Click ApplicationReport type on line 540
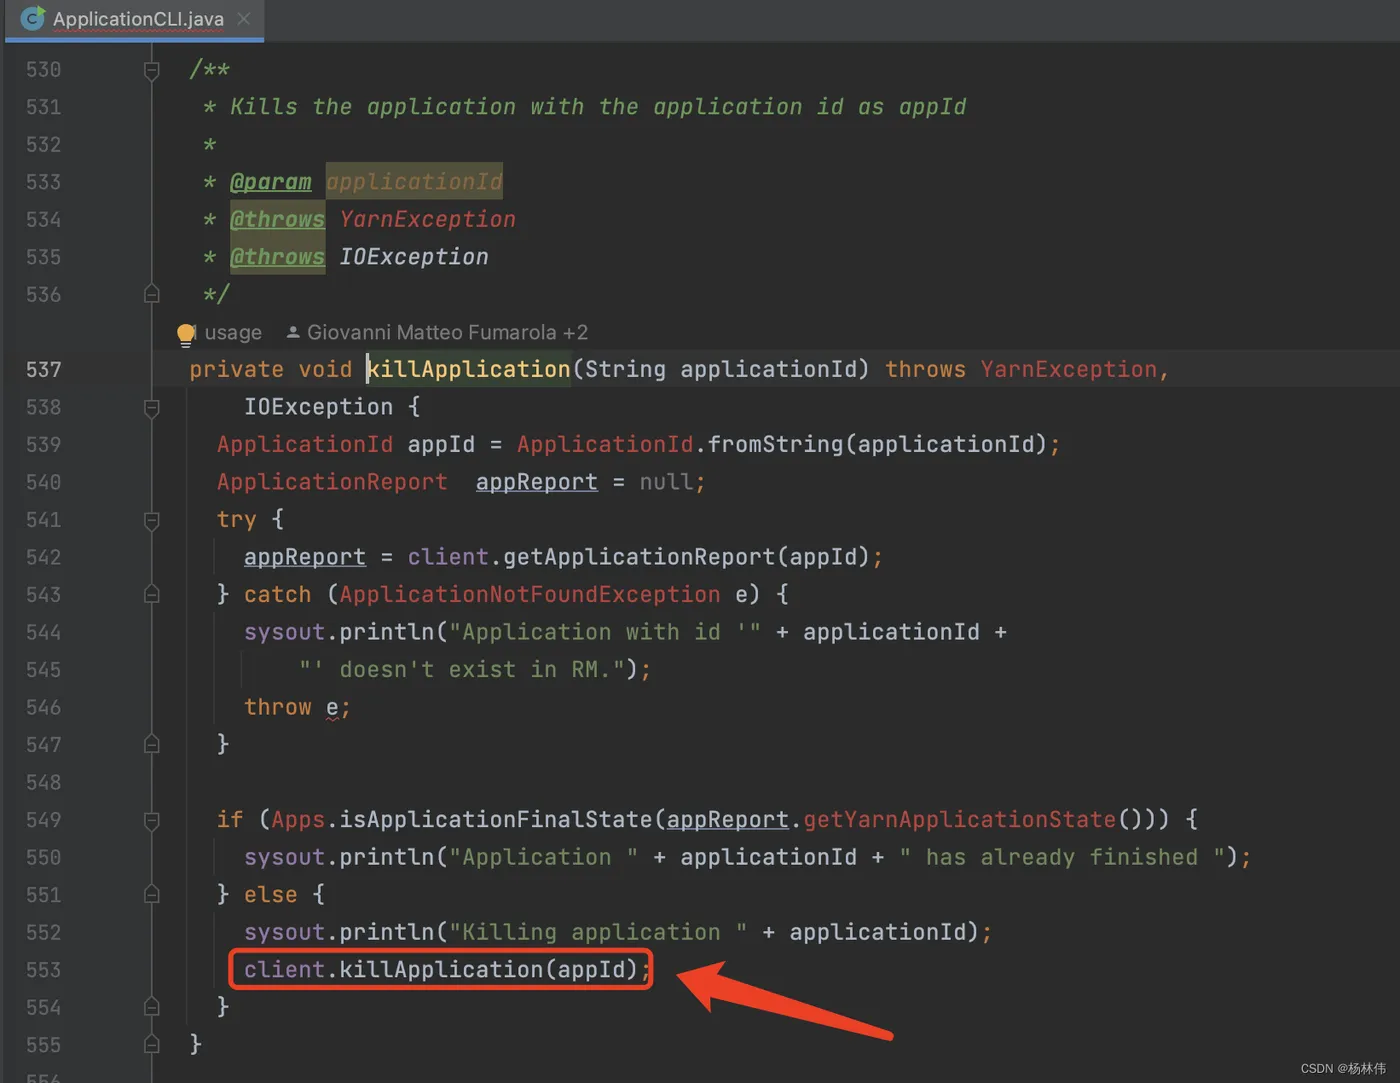Viewport: 1400px width, 1083px height. pos(332,482)
